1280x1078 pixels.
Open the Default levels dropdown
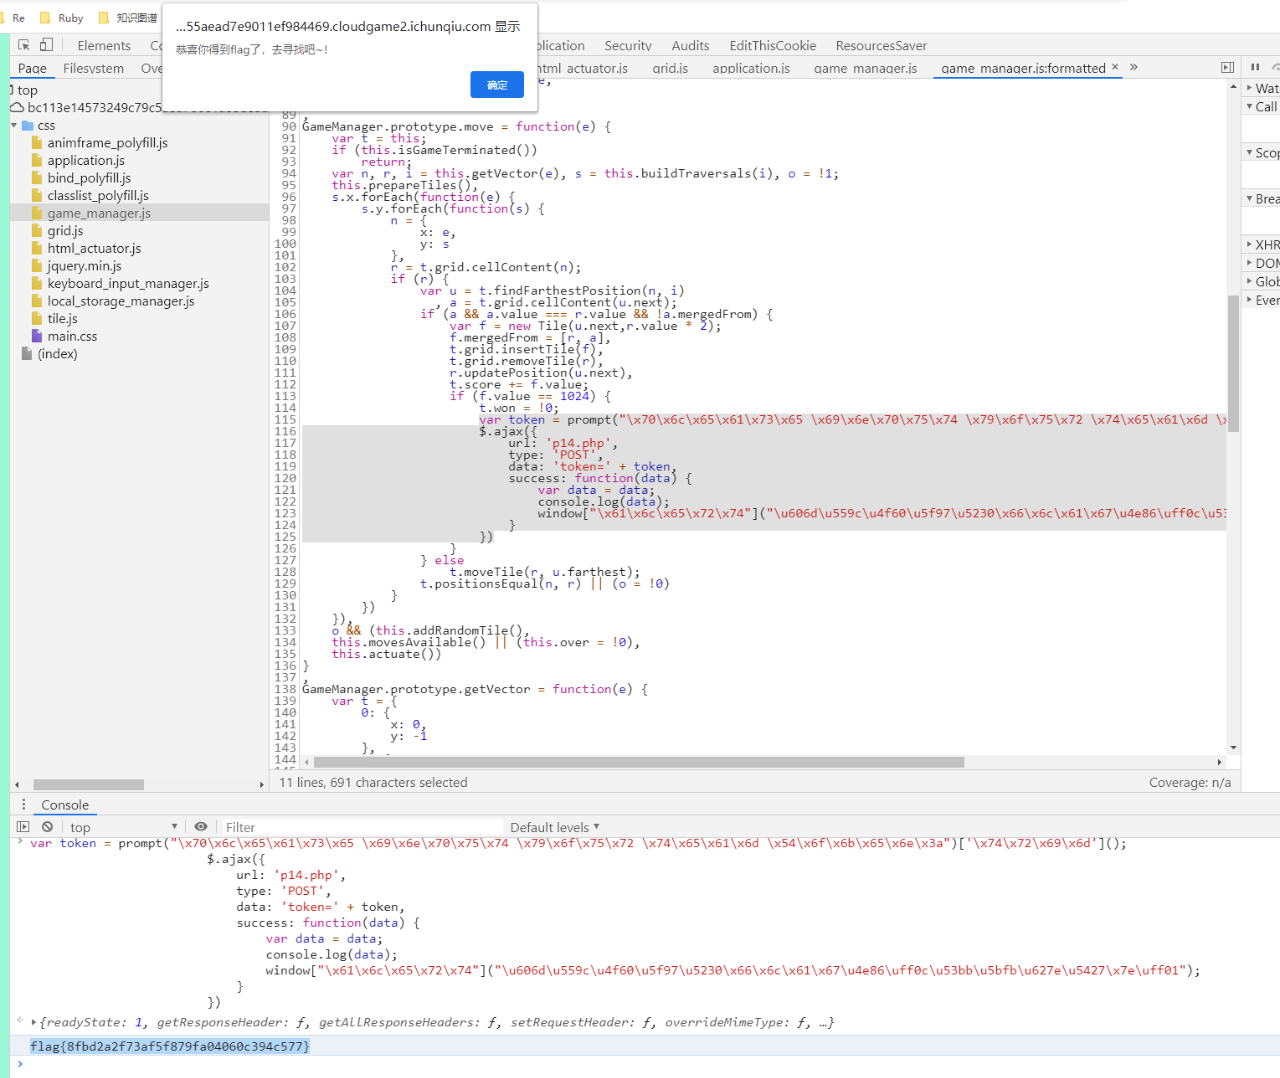coord(555,827)
